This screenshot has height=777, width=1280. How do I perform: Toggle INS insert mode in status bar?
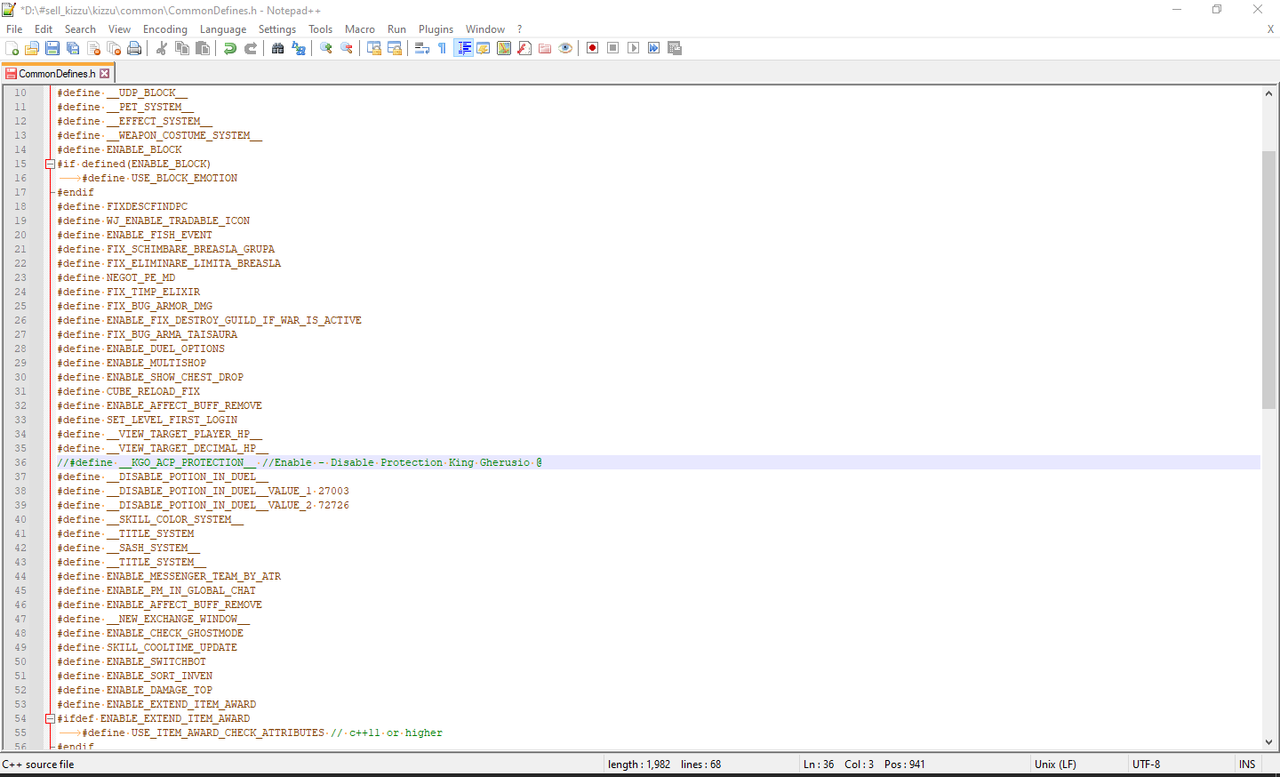(1247, 764)
